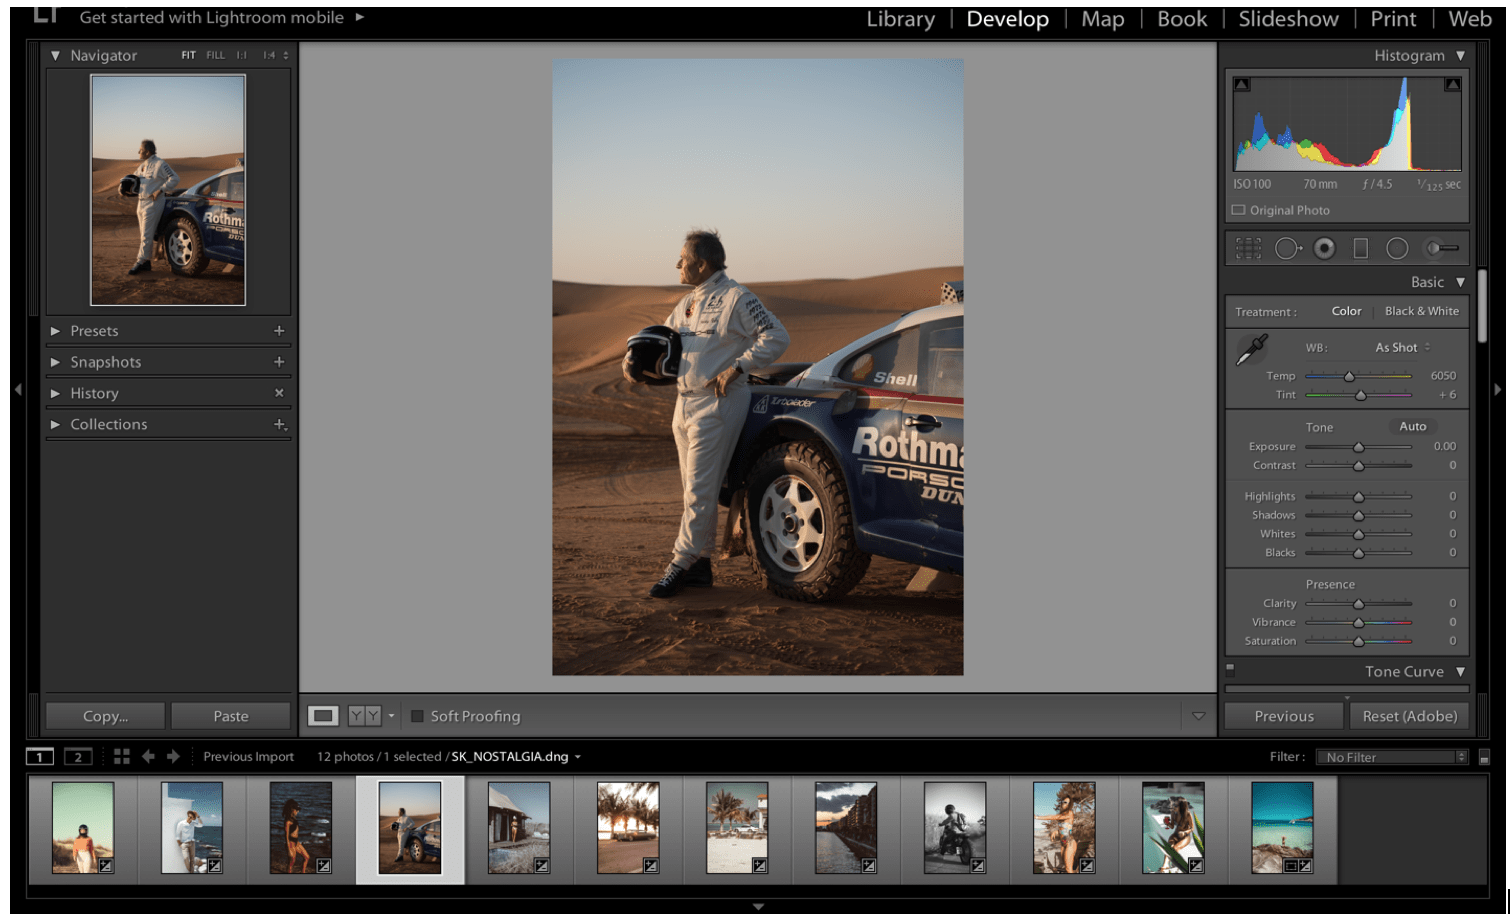The image size is (1510, 914).
Task: Choose the Radial Filter tool
Action: pyautogui.click(x=1397, y=248)
